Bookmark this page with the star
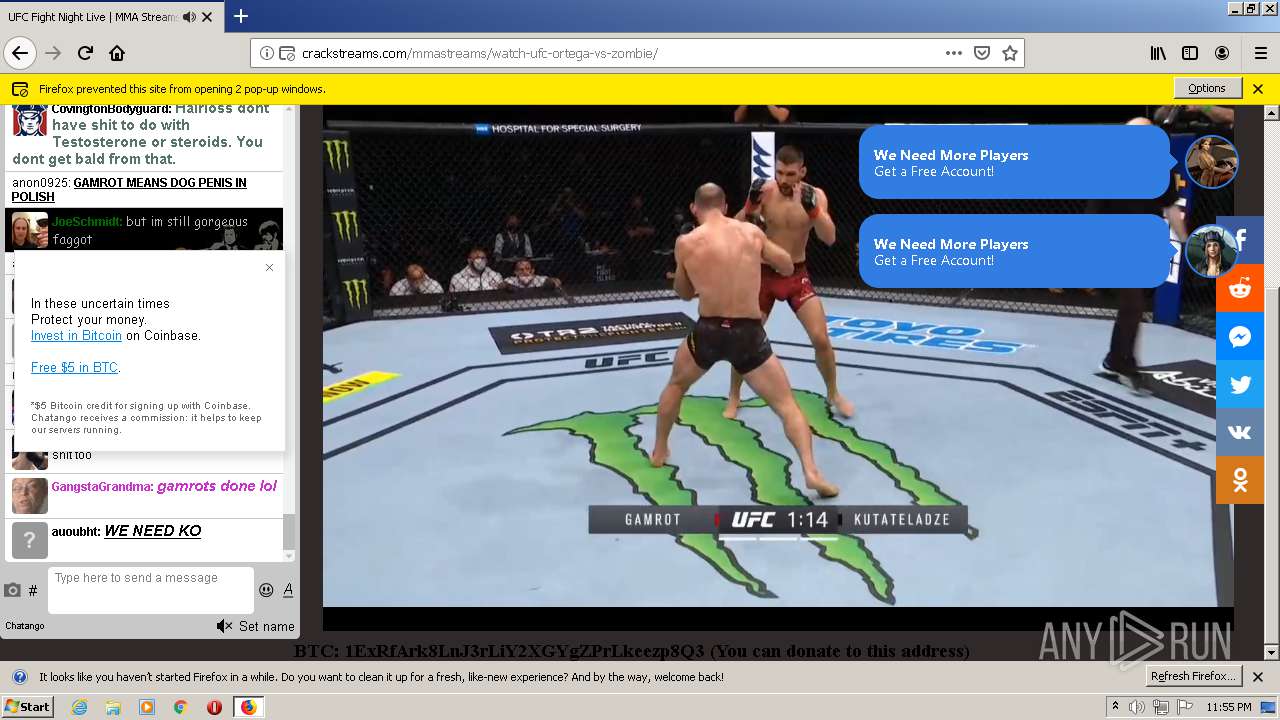 1010,53
